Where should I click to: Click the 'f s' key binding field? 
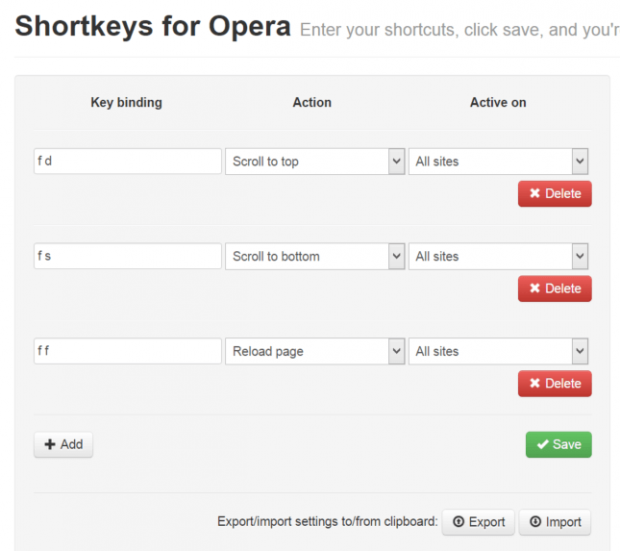click(127, 257)
